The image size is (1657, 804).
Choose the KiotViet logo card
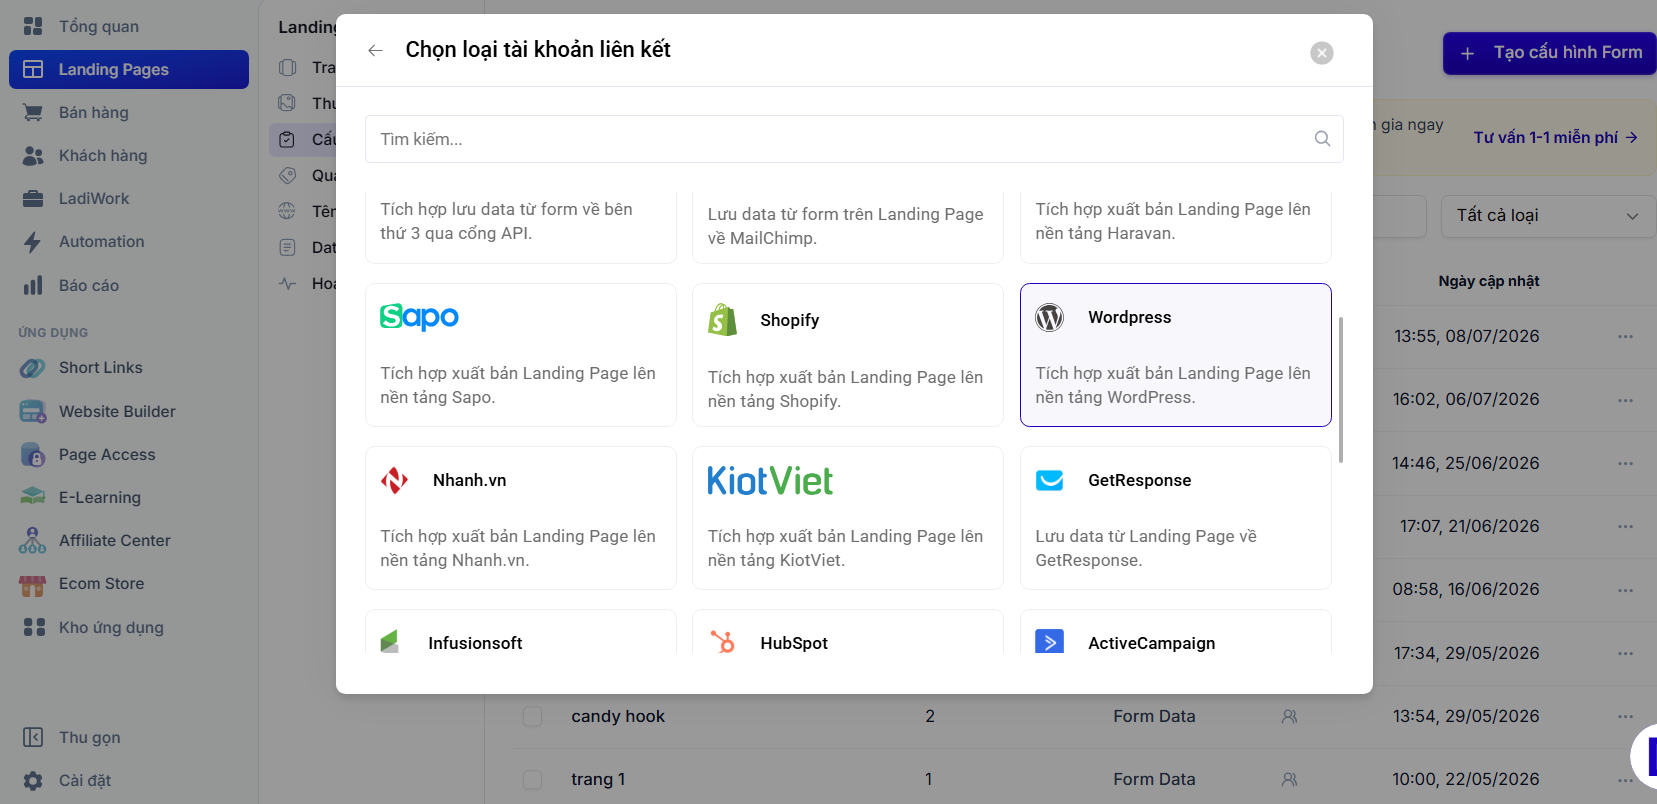pos(848,518)
